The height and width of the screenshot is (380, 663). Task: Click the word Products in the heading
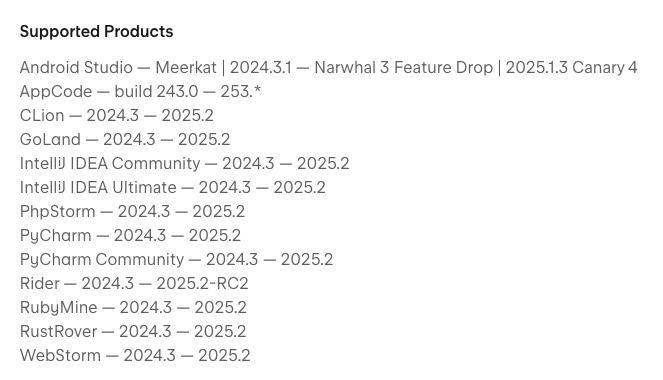tap(139, 32)
